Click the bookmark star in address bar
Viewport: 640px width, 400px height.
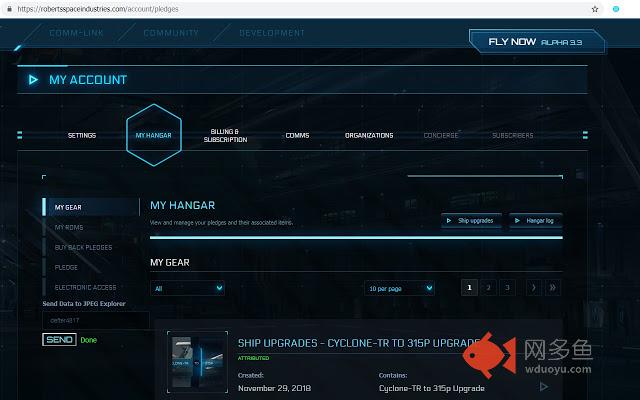point(595,9)
